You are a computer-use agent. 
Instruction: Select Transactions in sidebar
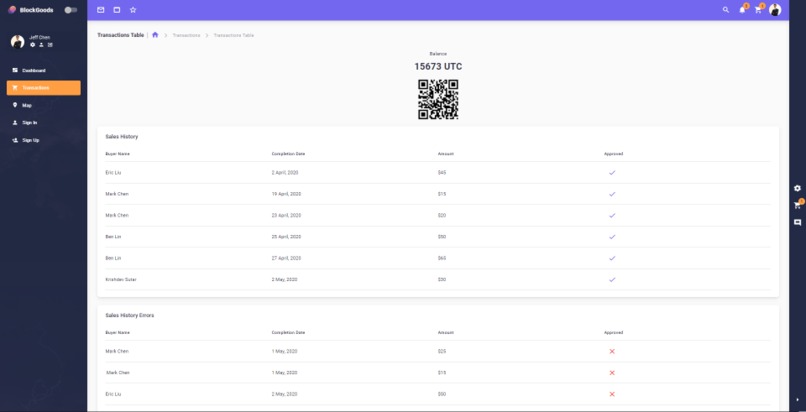click(x=44, y=88)
